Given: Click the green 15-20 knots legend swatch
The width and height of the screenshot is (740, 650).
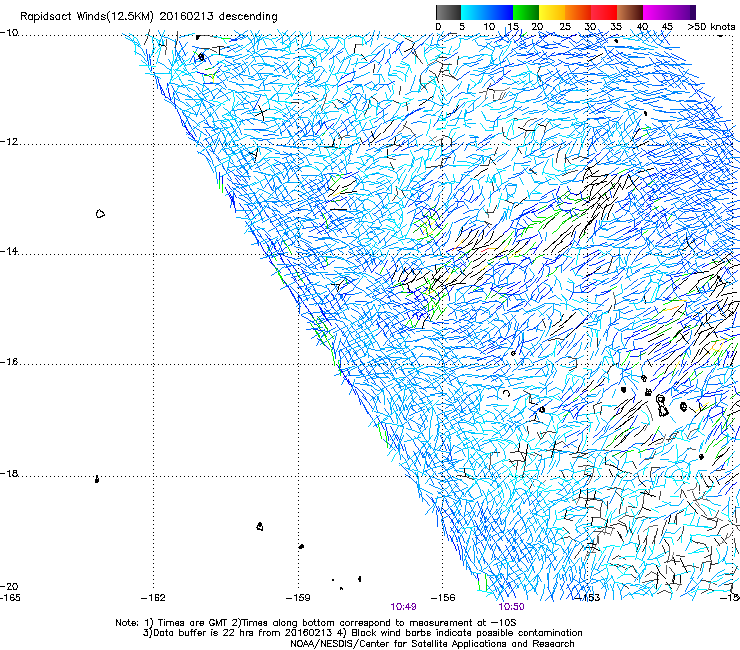Looking at the screenshot, I should [526, 12].
